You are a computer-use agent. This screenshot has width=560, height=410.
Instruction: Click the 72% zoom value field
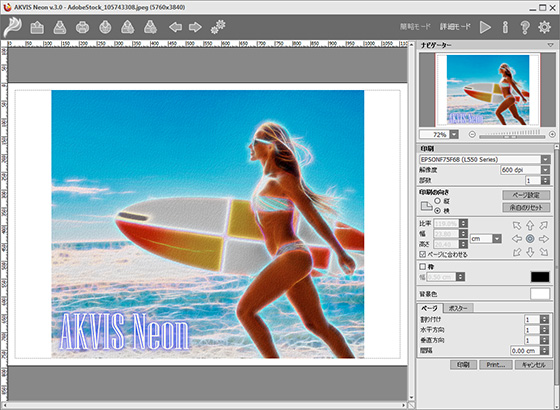coord(435,135)
